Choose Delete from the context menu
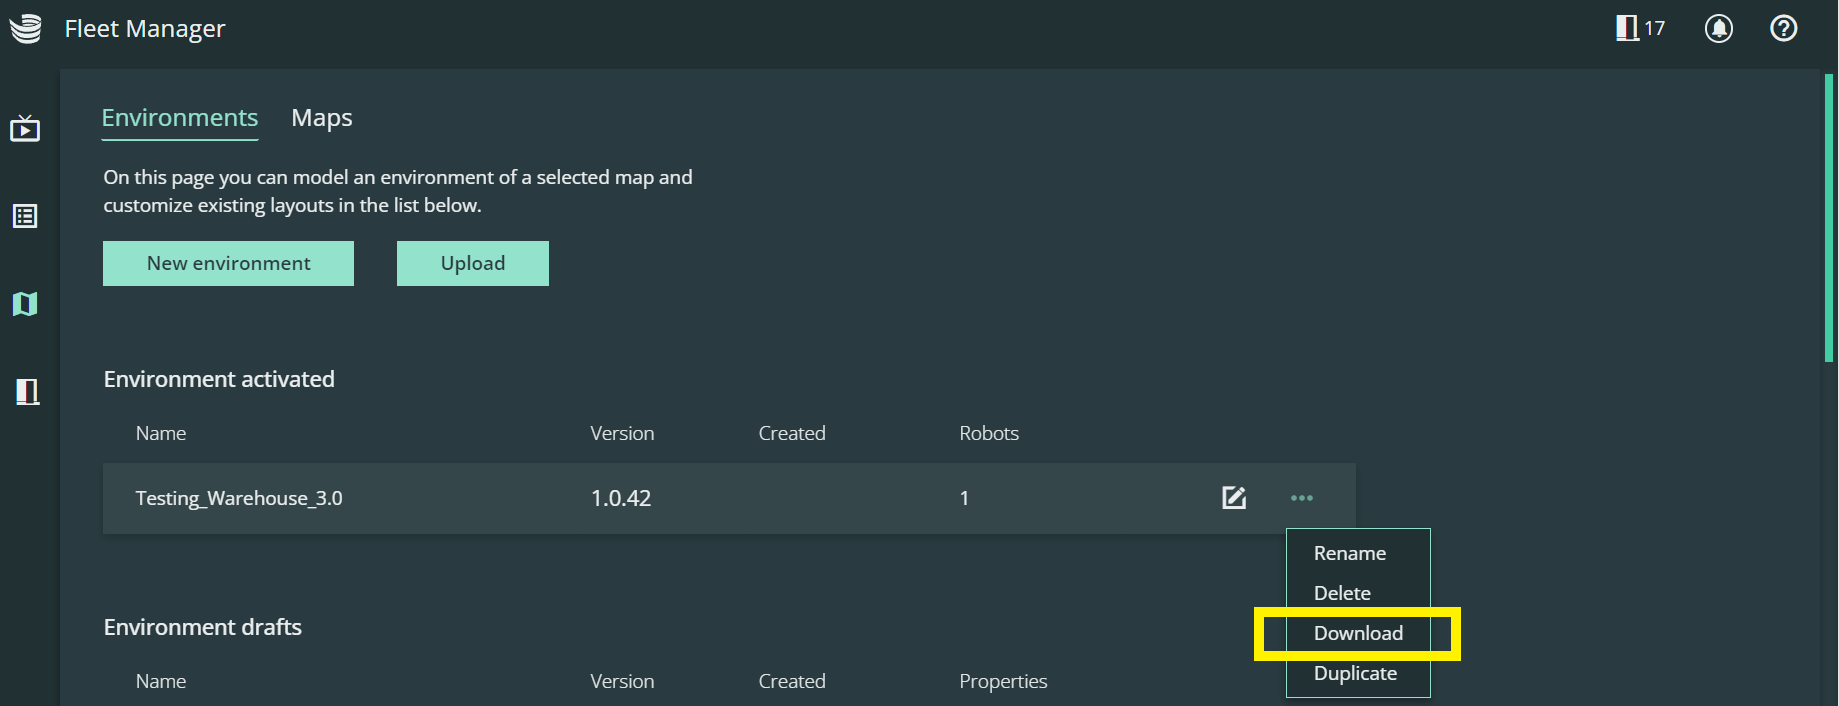Screen dimensions: 1839x706 point(1342,593)
